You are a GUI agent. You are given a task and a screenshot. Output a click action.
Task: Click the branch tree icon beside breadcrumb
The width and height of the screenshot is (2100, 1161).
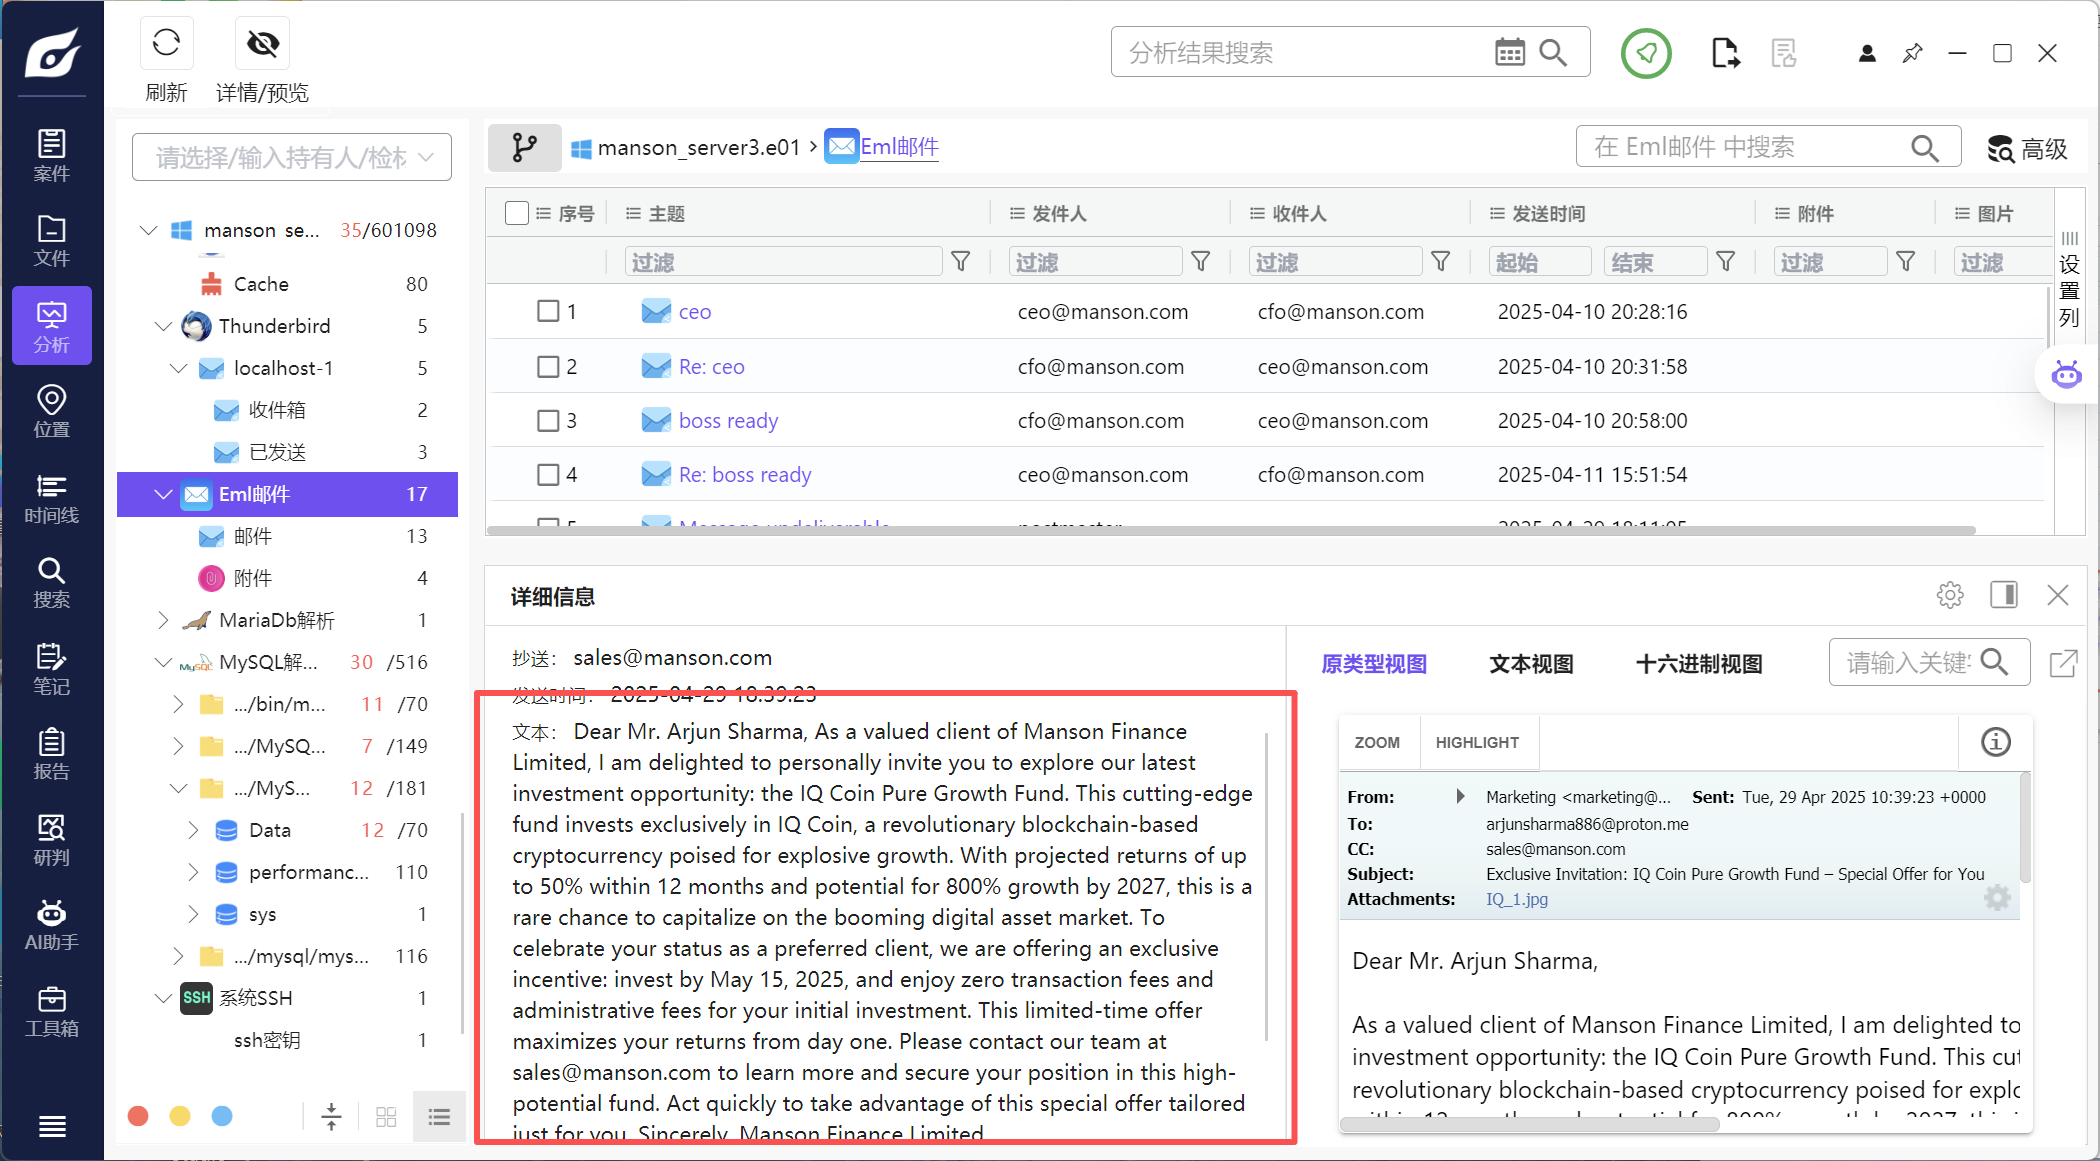coord(524,148)
